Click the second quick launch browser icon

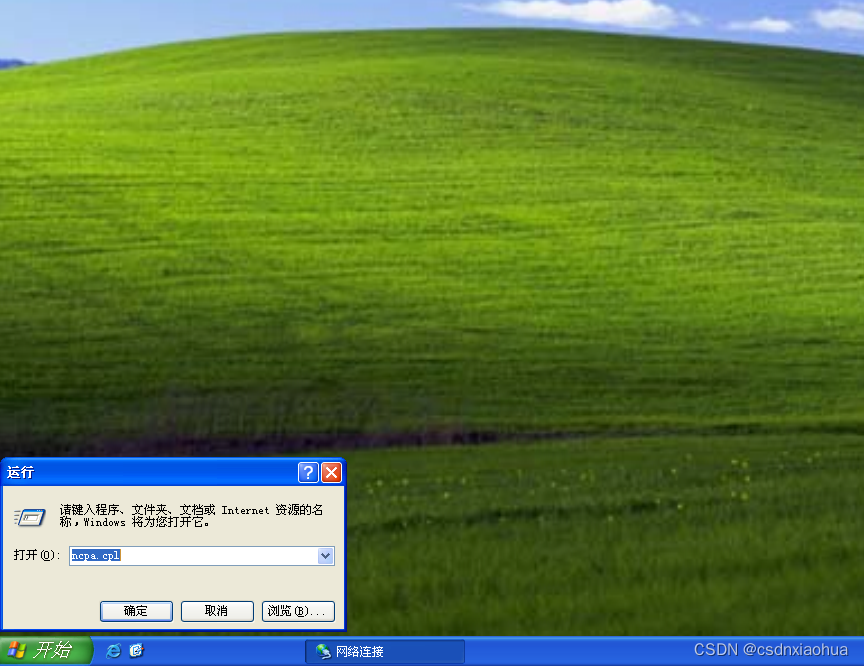coord(136,651)
